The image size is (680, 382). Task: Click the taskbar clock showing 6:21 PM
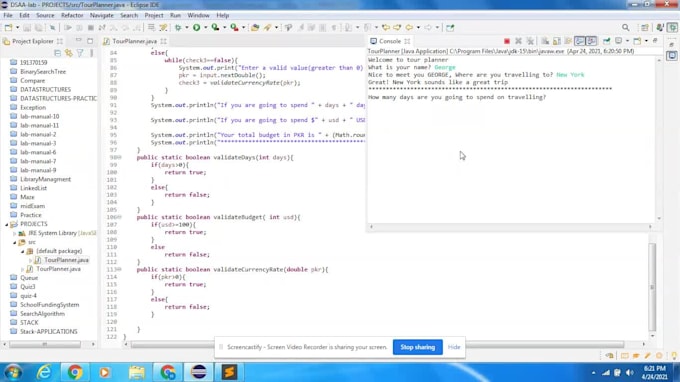pyautogui.click(x=655, y=373)
